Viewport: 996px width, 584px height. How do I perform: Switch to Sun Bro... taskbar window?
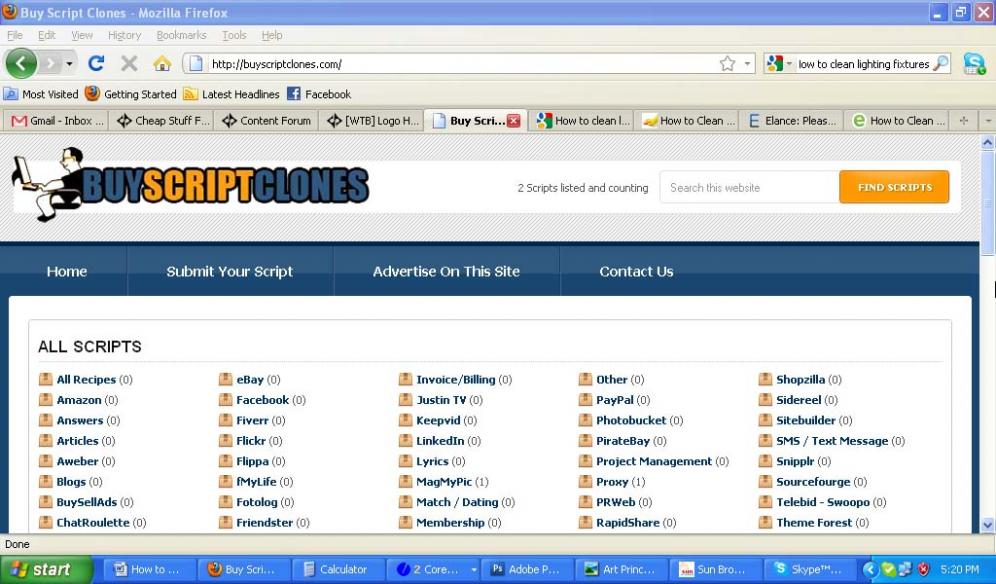(715, 569)
